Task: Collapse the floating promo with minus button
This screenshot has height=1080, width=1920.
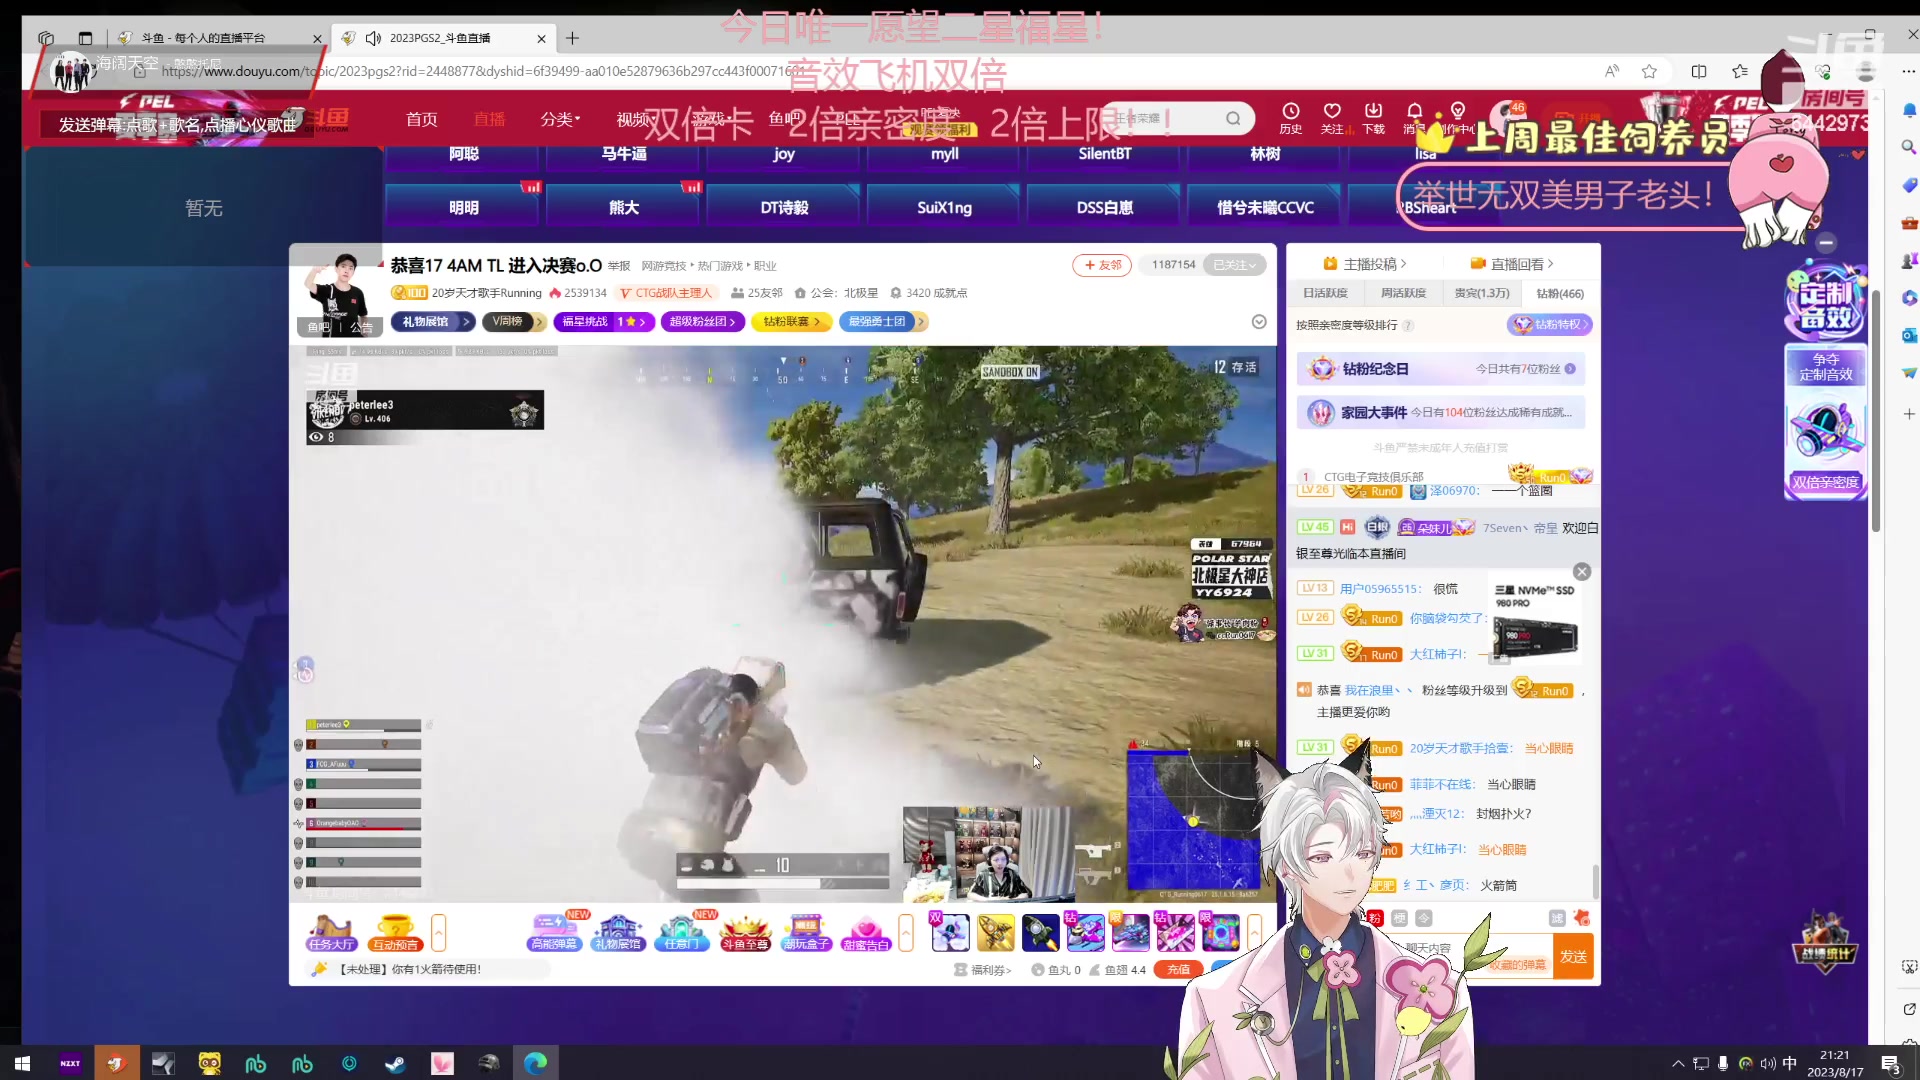Action: tap(1826, 242)
